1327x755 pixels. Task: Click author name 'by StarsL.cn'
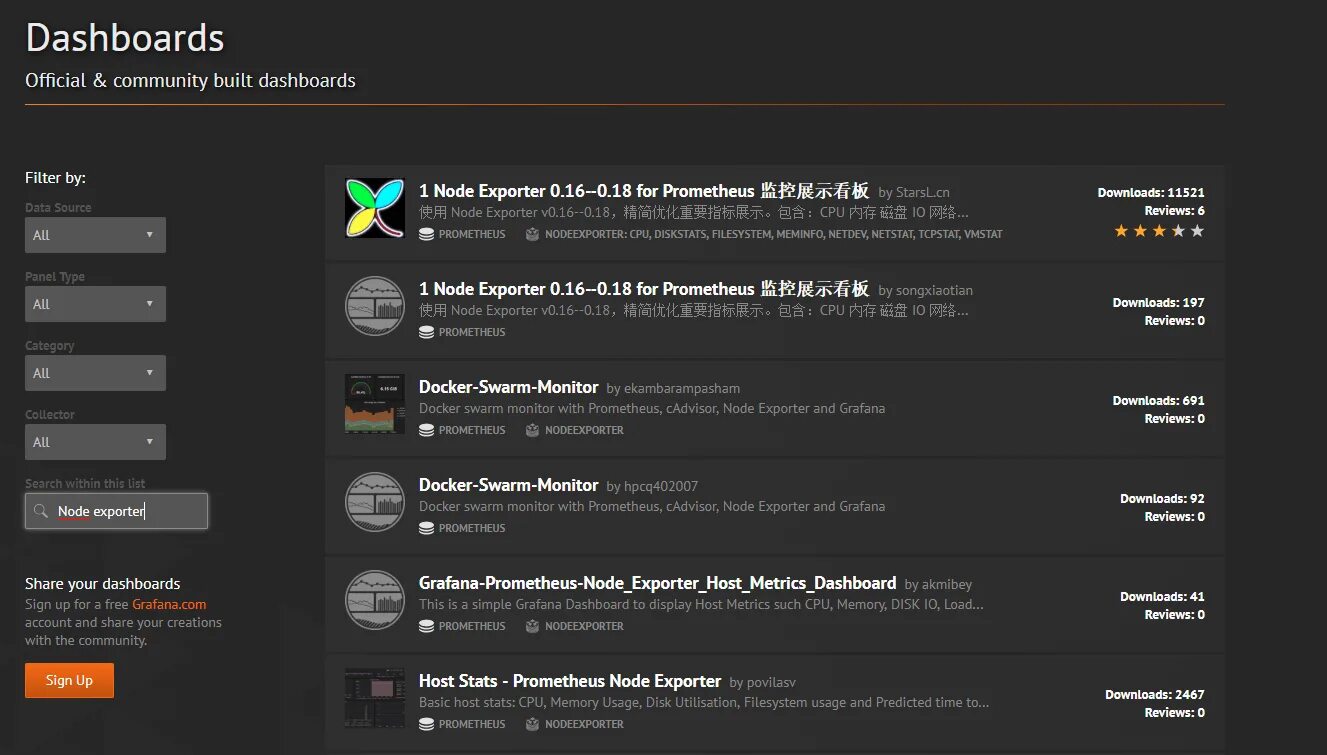(x=914, y=192)
